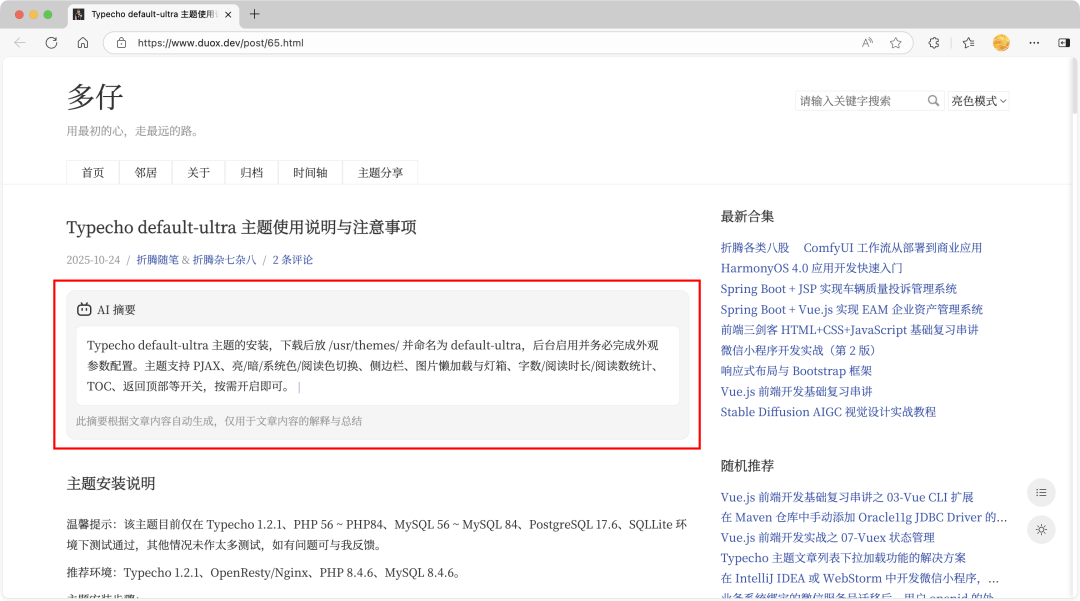Viewport: 1080px width, 601px height.
Task: Open a new tab with the plus button
Action: point(254,14)
